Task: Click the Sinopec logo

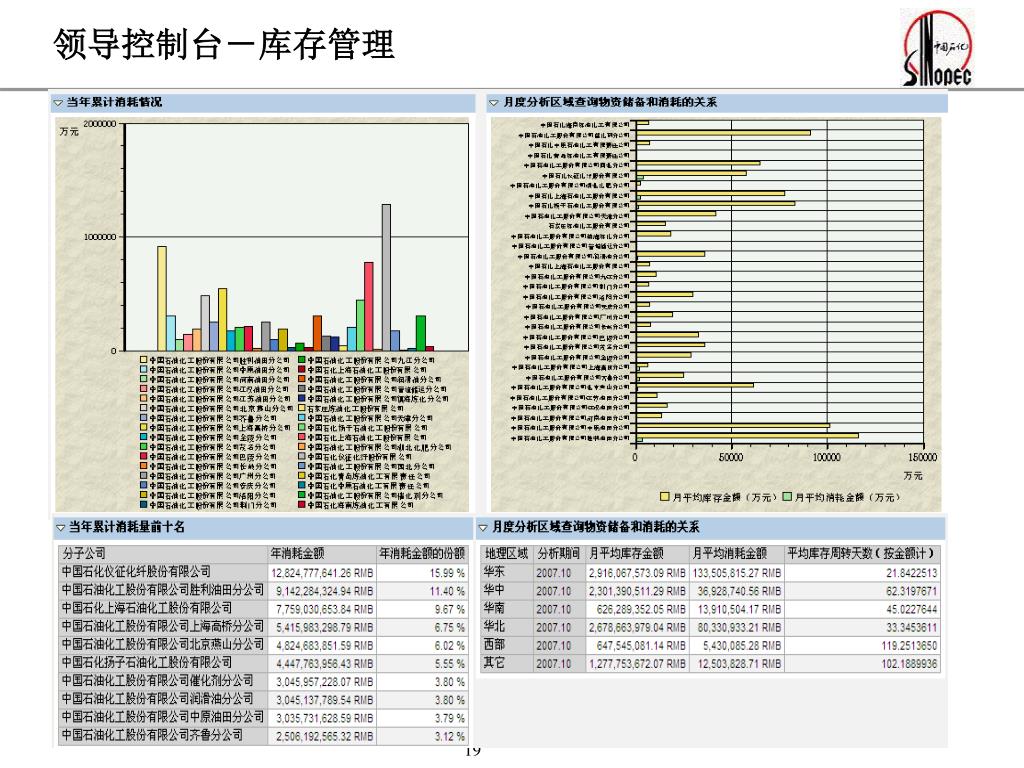Action: [938, 48]
